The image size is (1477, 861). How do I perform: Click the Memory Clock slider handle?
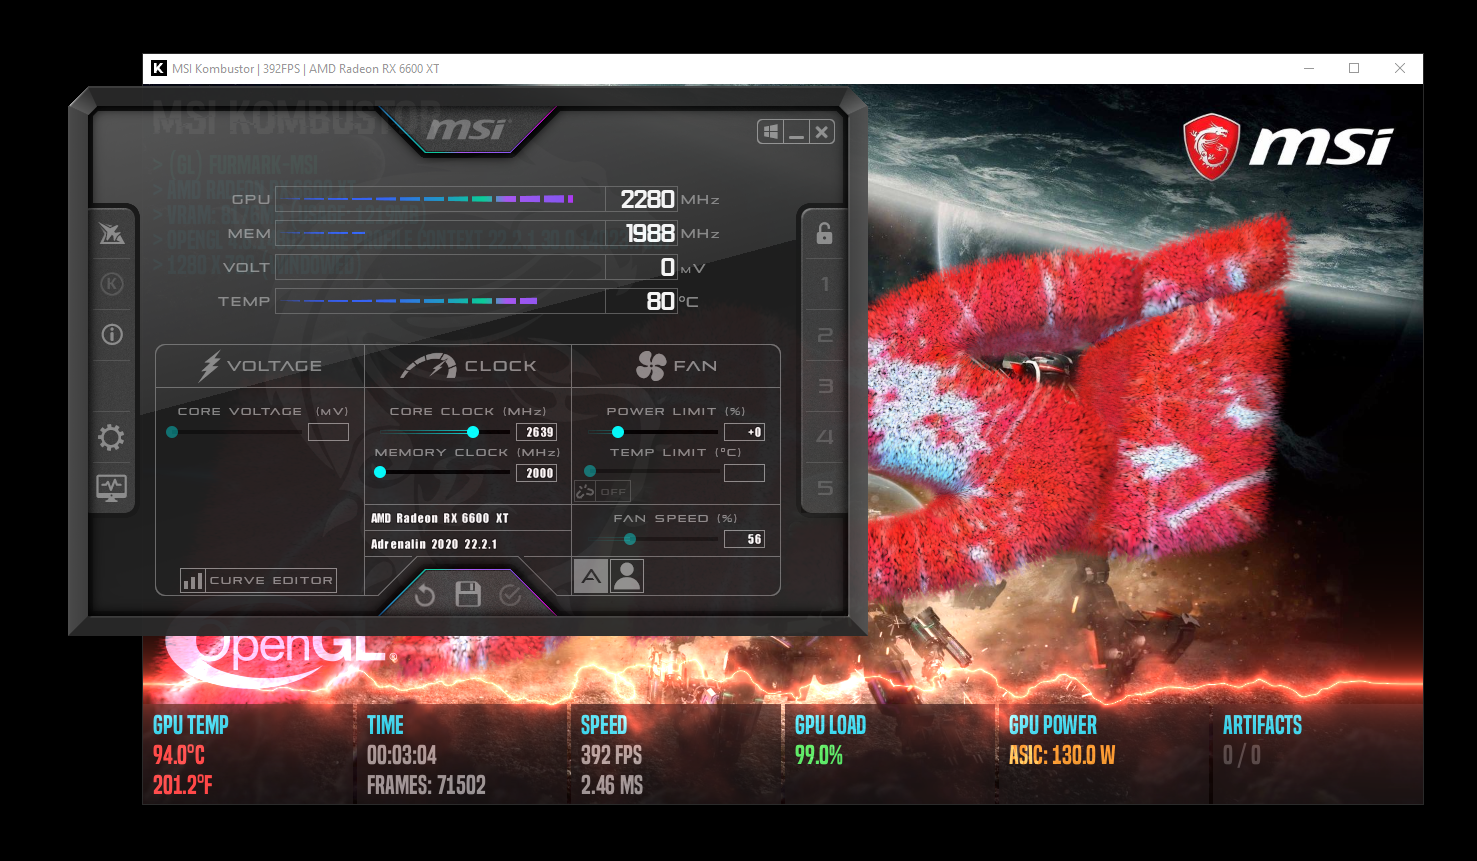click(380, 473)
